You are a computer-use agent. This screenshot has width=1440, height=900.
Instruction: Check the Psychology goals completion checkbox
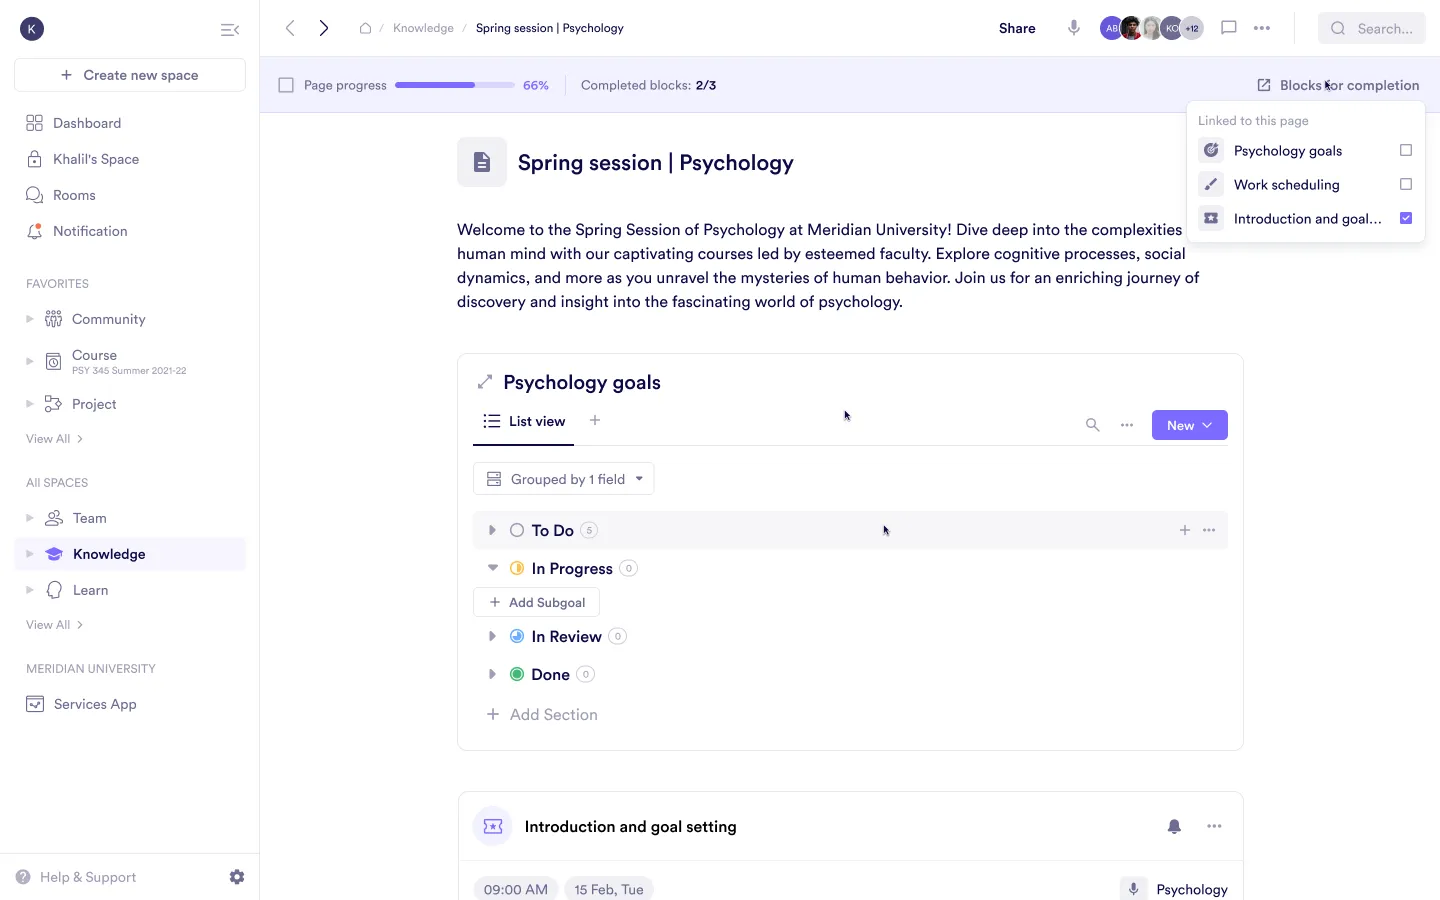[1406, 150]
